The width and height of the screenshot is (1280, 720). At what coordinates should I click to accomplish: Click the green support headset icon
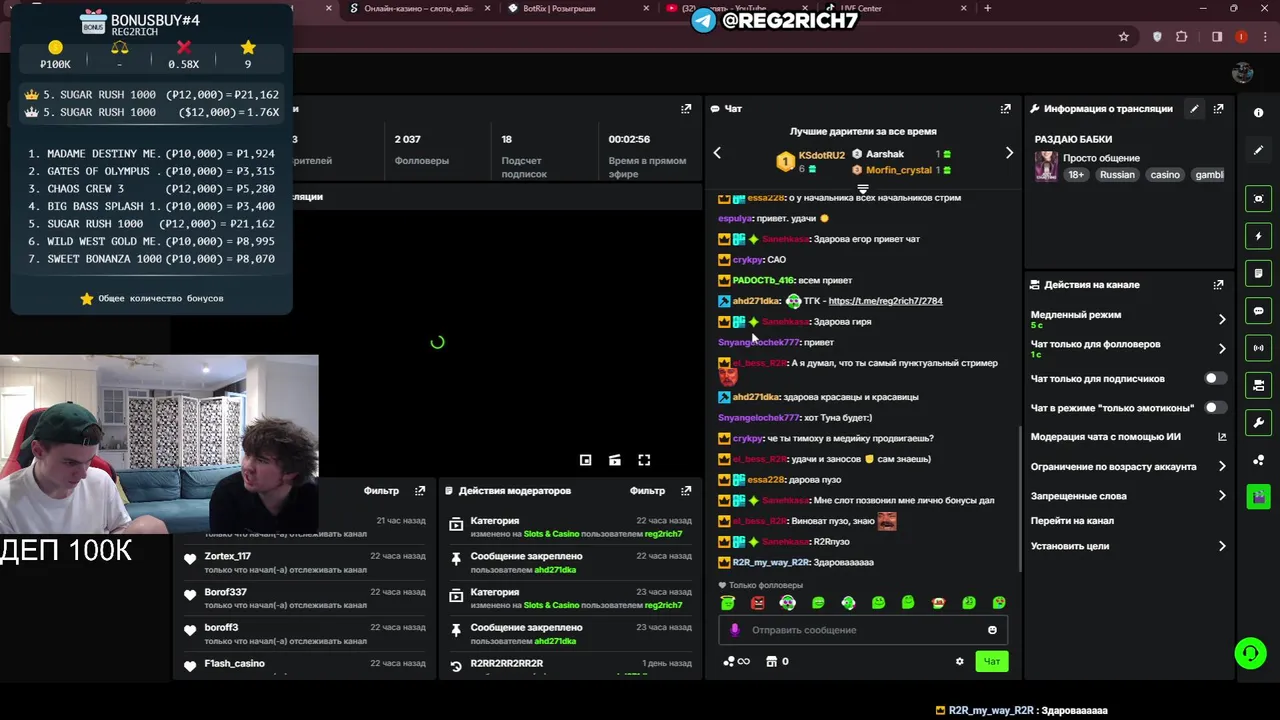(x=1250, y=654)
